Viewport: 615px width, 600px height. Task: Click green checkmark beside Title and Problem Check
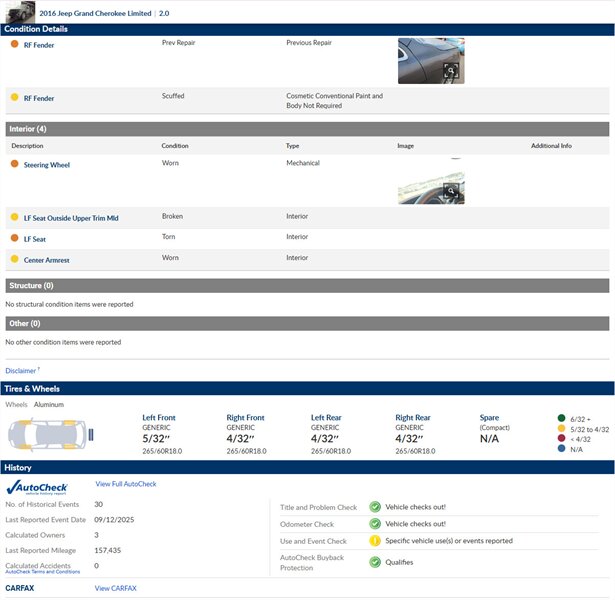point(375,507)
